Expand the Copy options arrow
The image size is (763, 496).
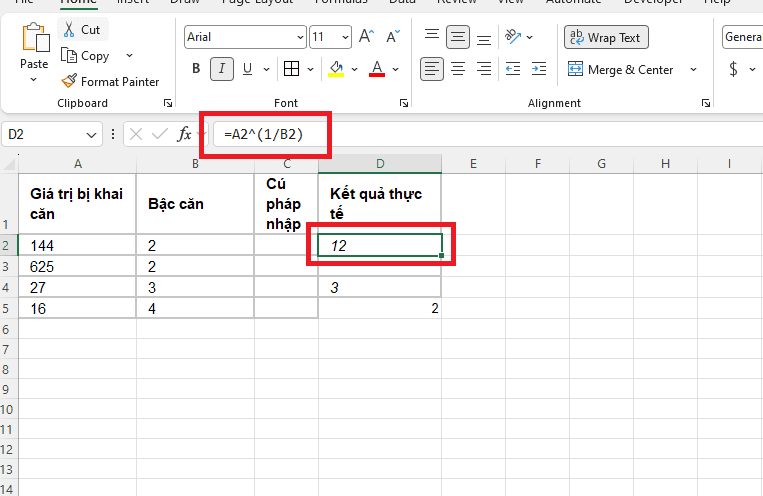pyautogui.click(x=129, y=55)
